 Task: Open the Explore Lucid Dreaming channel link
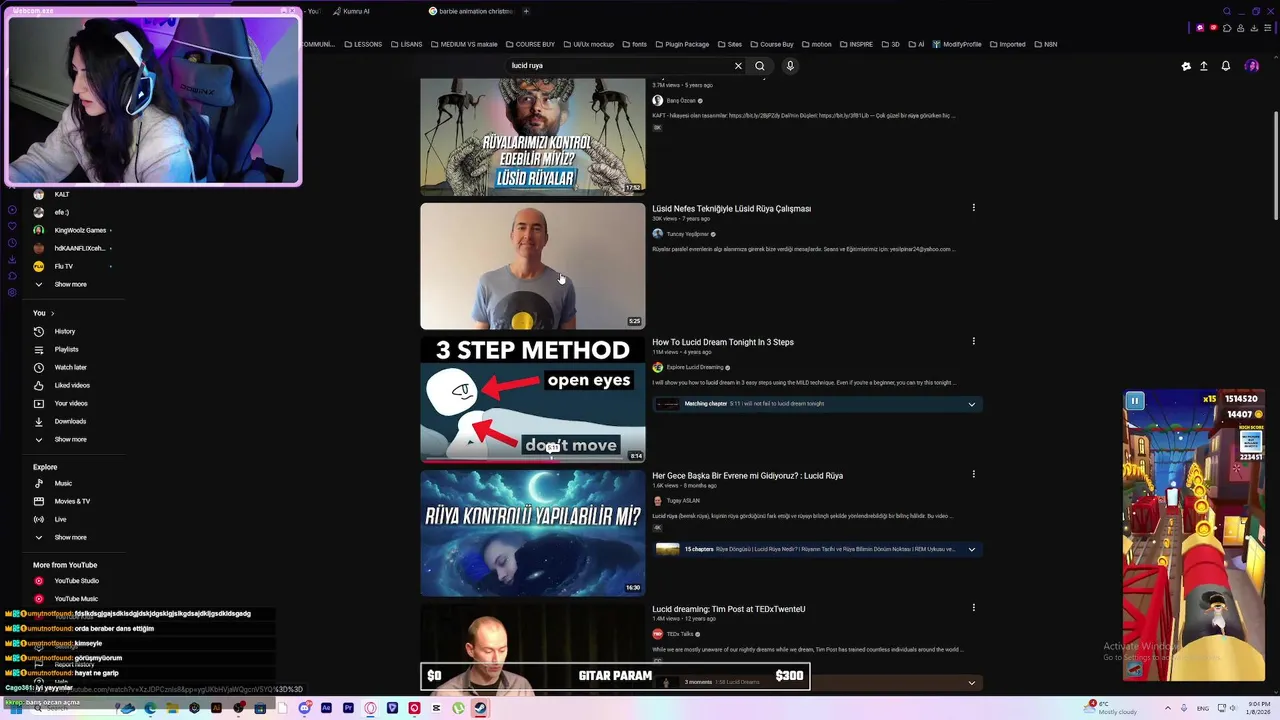(695, 367)
